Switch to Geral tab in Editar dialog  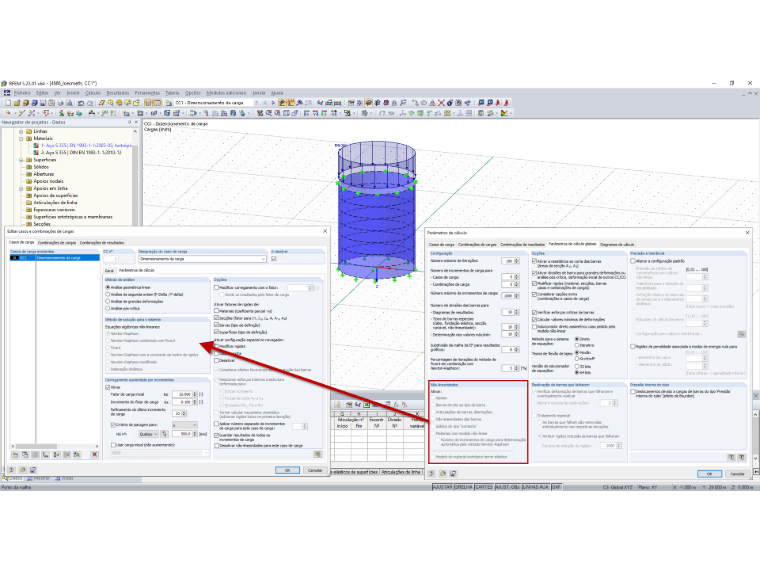(110, 270)
